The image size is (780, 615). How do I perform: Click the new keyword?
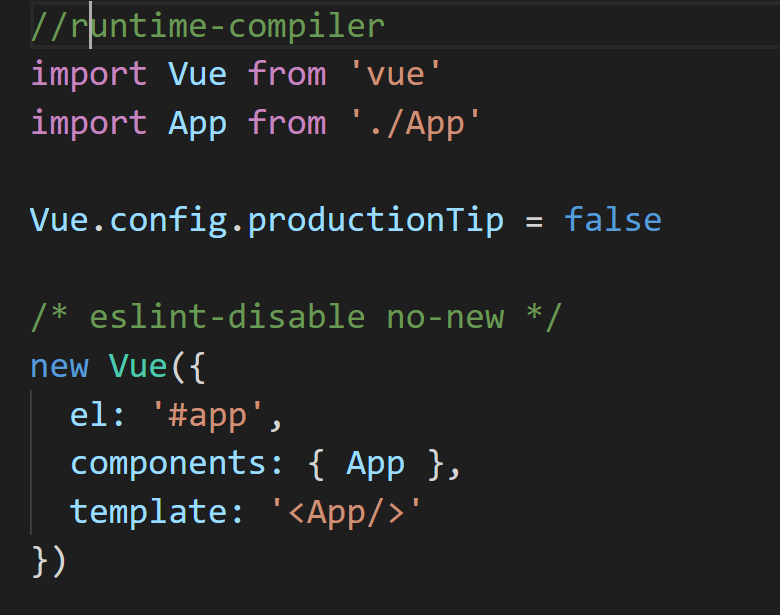point(59,366)
